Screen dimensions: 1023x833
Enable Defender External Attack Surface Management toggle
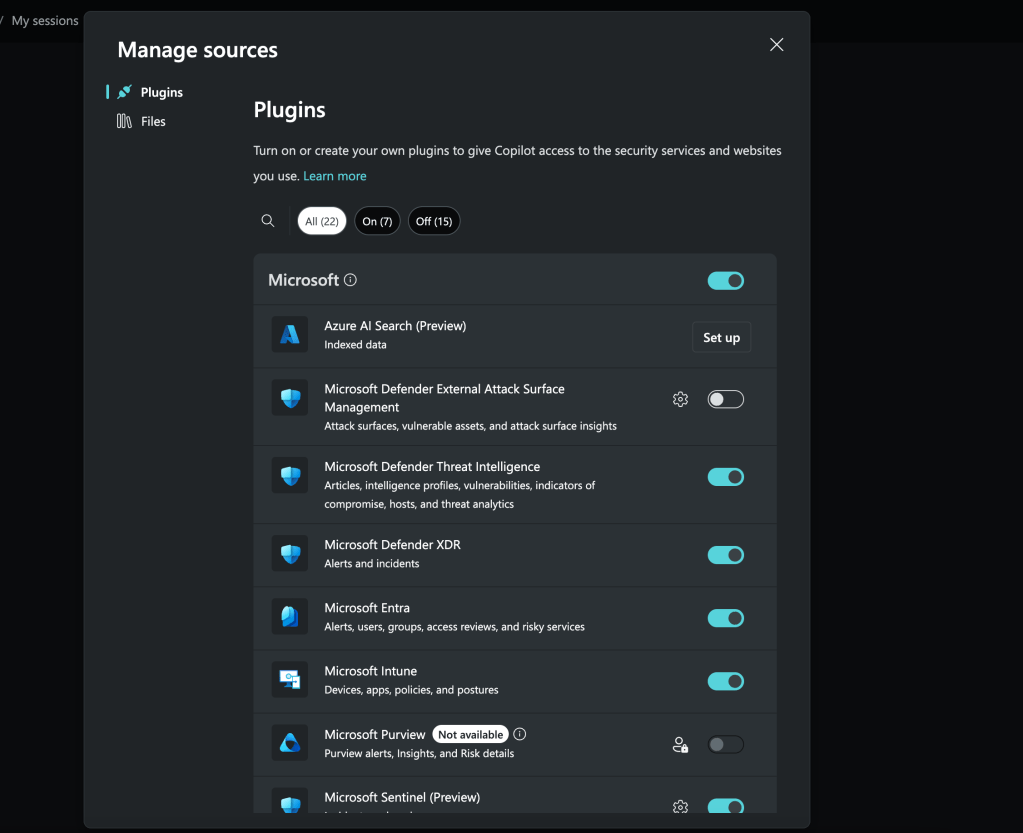click(x=725, y=399)
